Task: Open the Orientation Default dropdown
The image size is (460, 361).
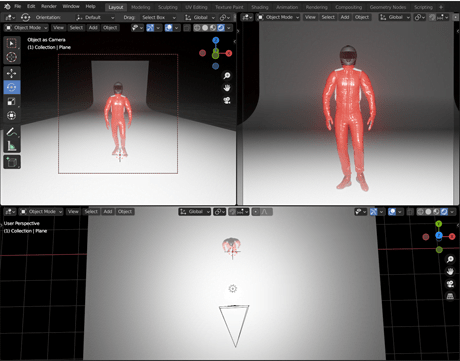Action: click(95, 17)
